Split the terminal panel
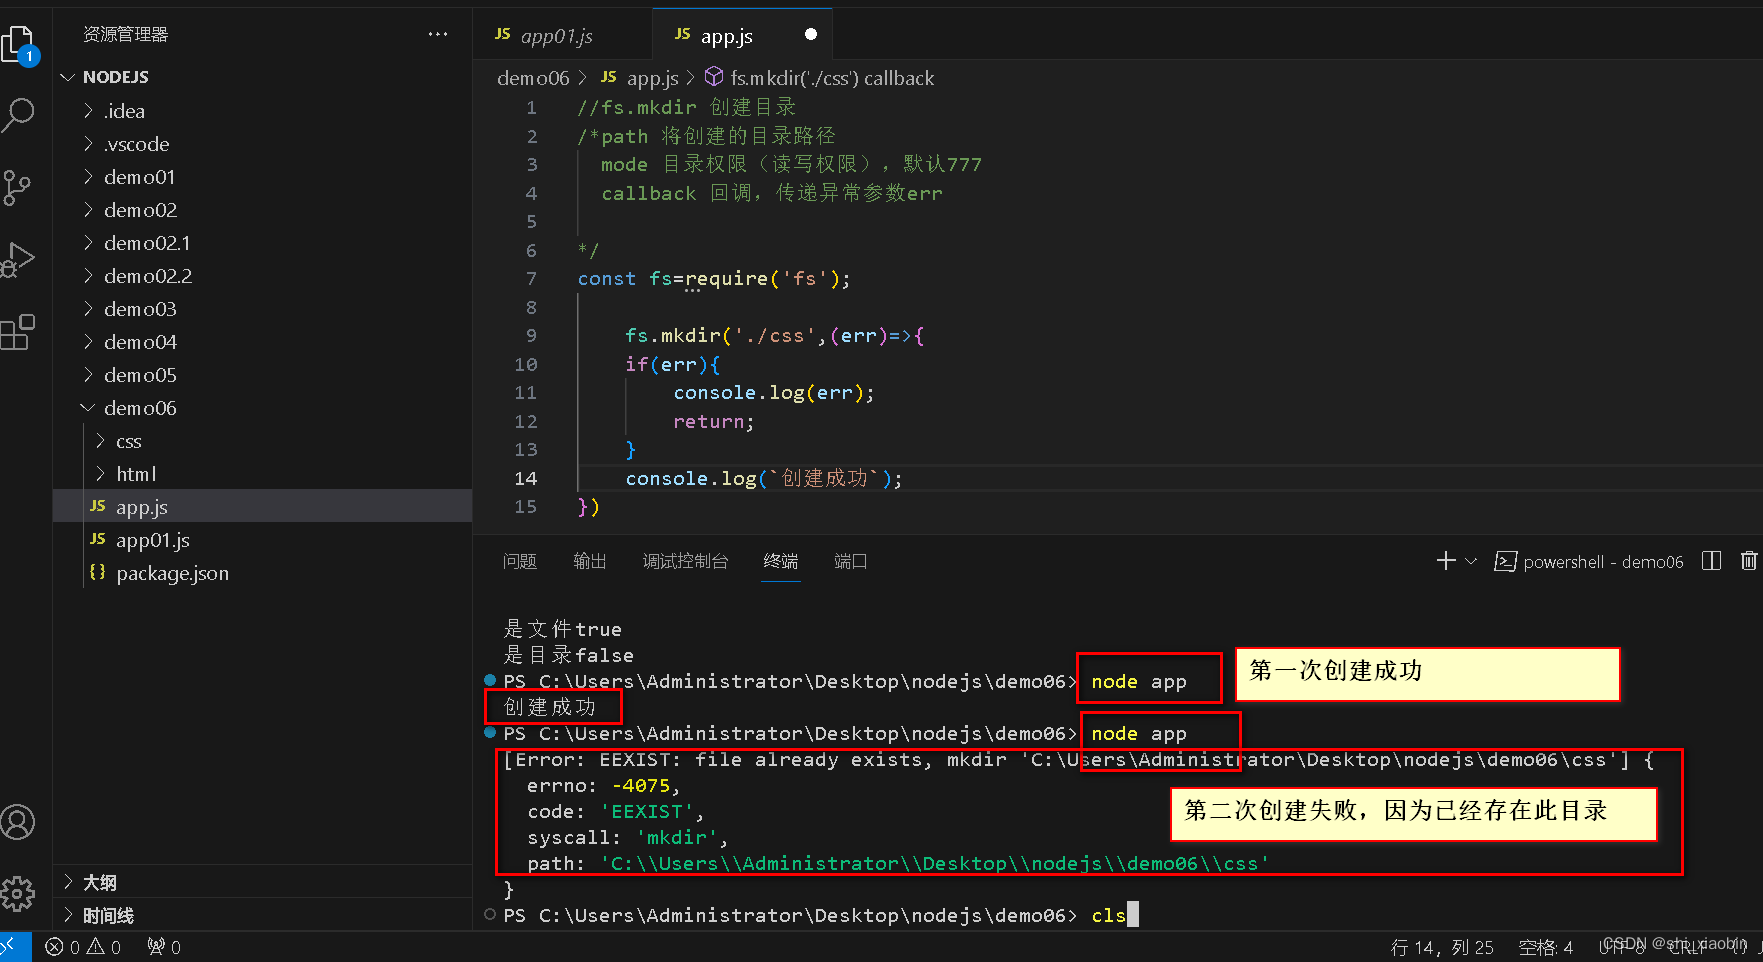Viewport: 1763px width, 962px height. click(1711, 561)
